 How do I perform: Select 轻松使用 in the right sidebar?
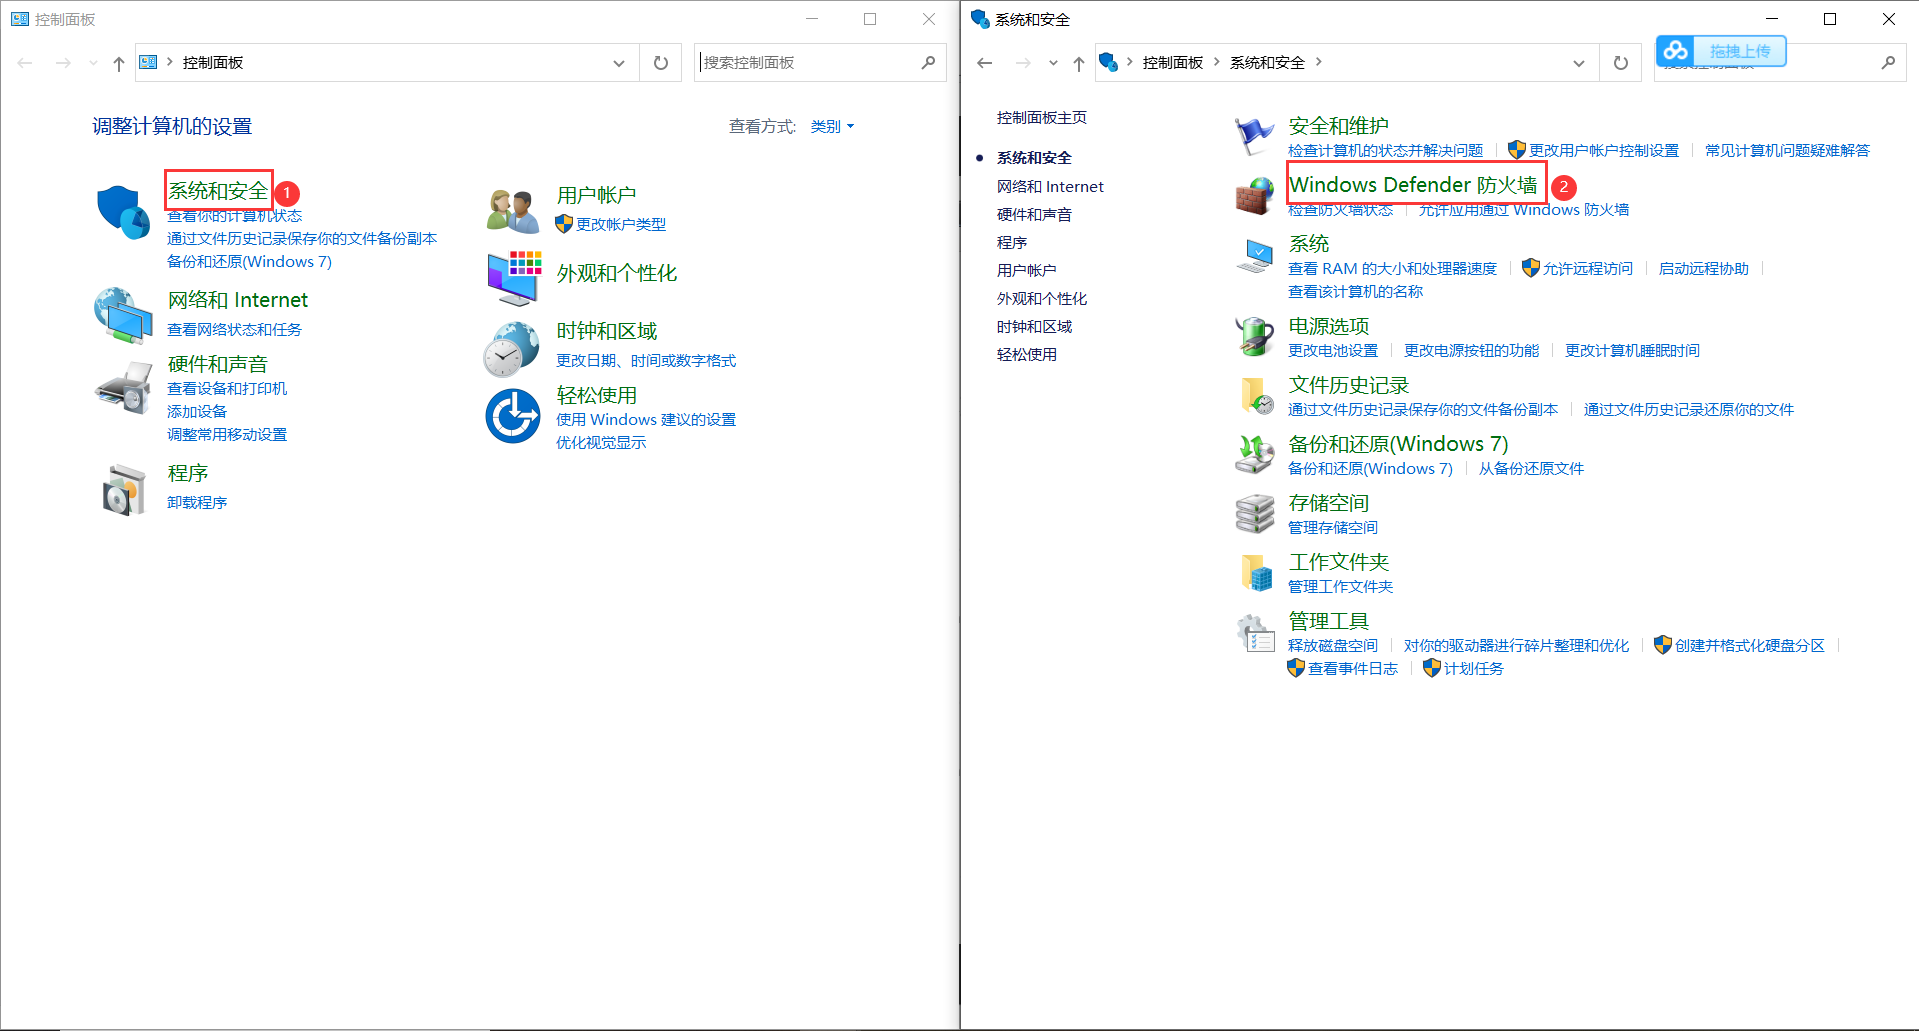pyautogui.click(x=1027, y=355)
